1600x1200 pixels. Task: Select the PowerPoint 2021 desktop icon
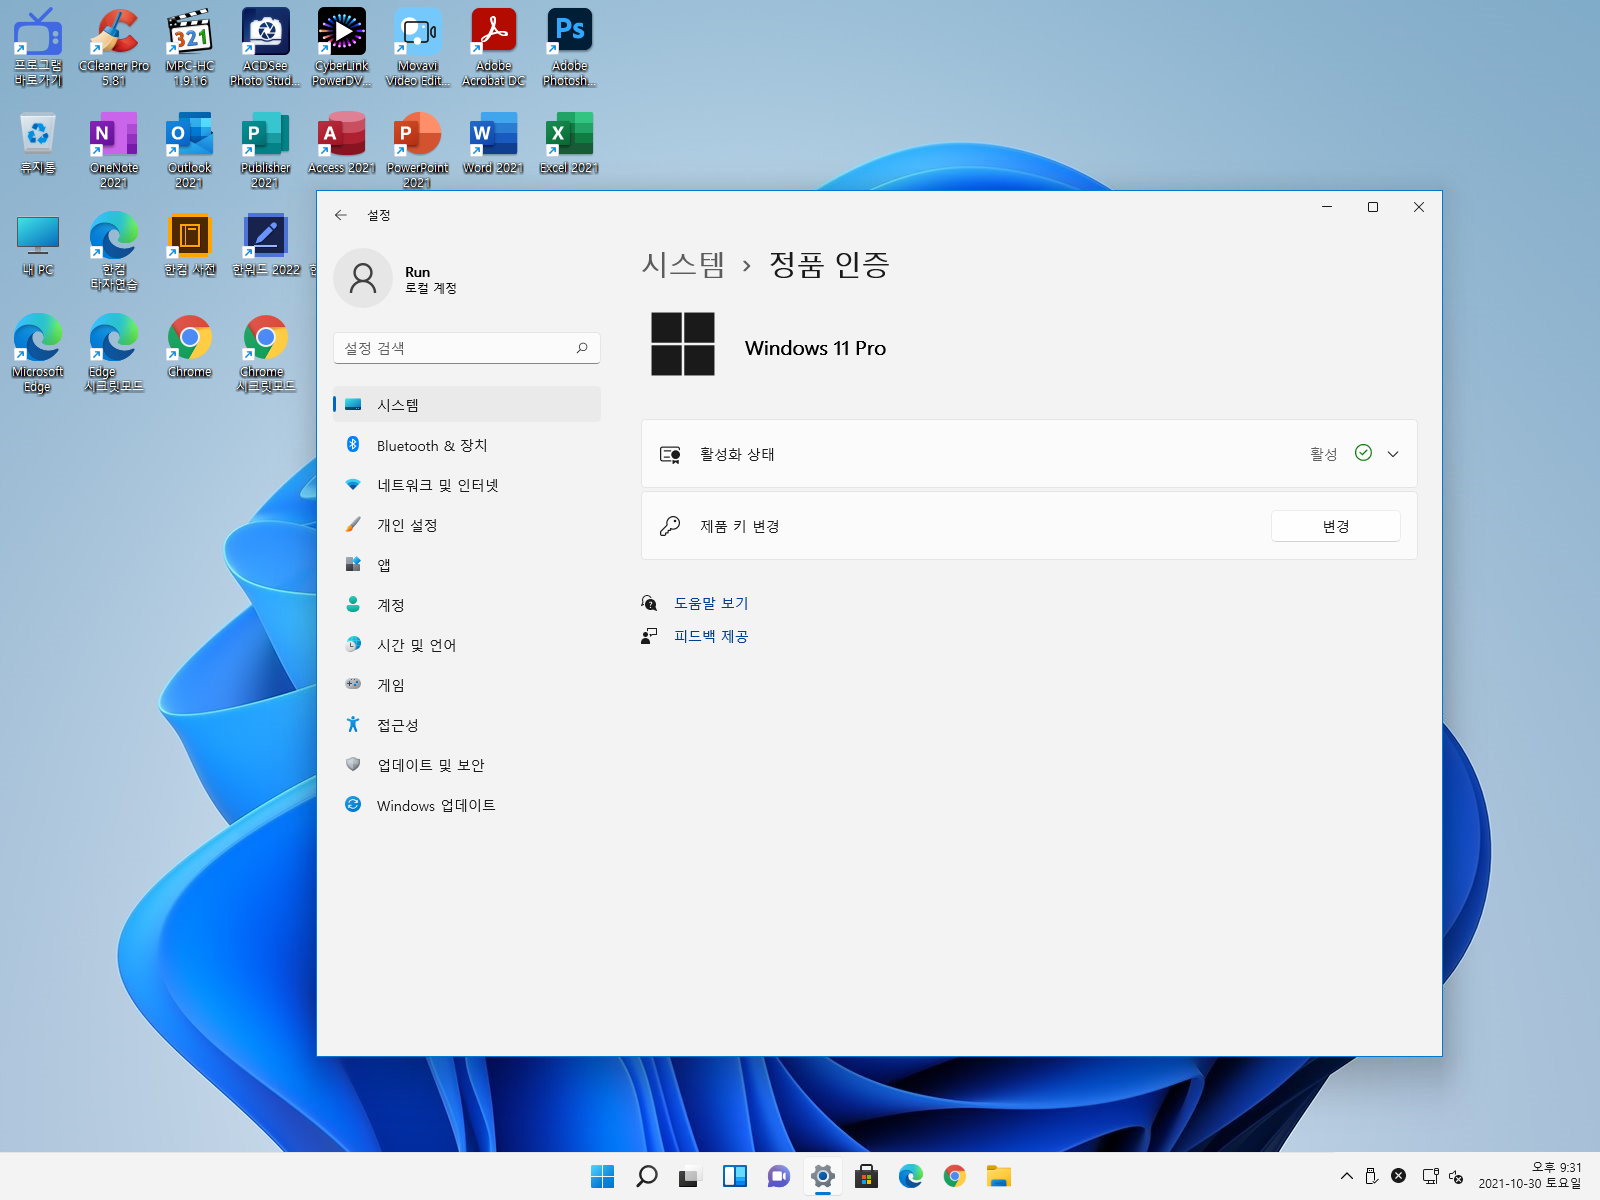point(418,150)
